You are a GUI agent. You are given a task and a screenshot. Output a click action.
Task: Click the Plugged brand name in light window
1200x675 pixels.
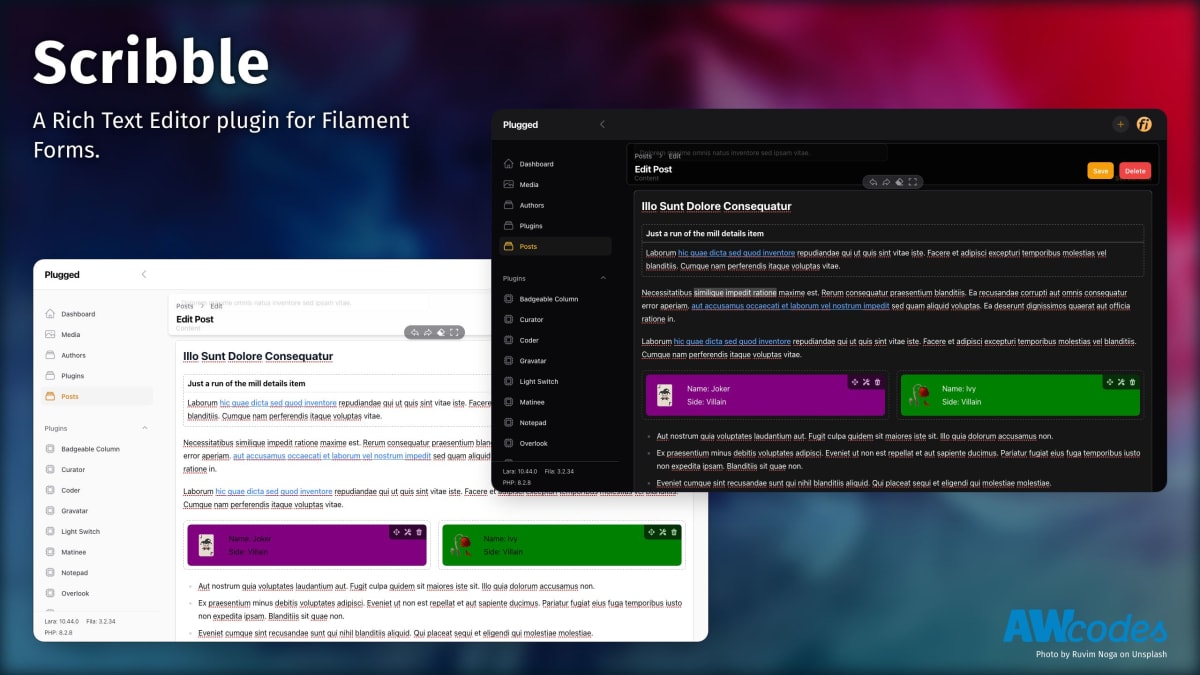pos(62,275)
